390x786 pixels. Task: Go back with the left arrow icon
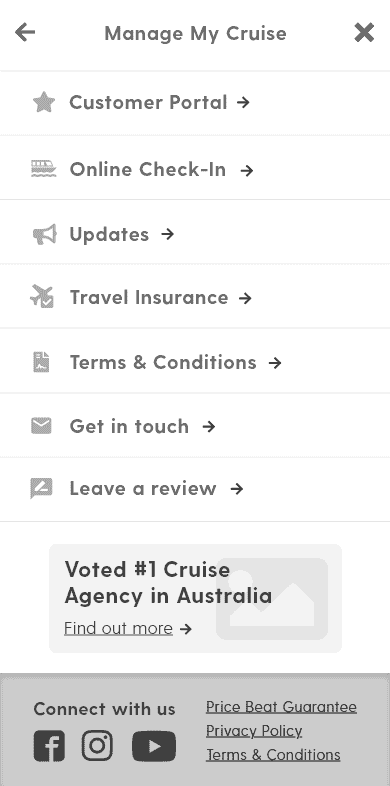[25, 33]
